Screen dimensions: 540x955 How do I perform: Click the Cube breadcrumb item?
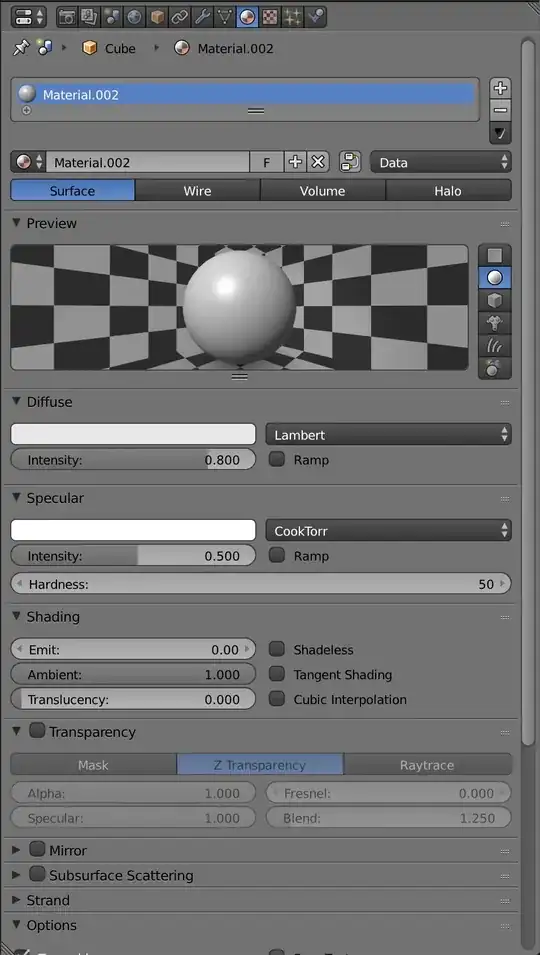click(109, 48)
